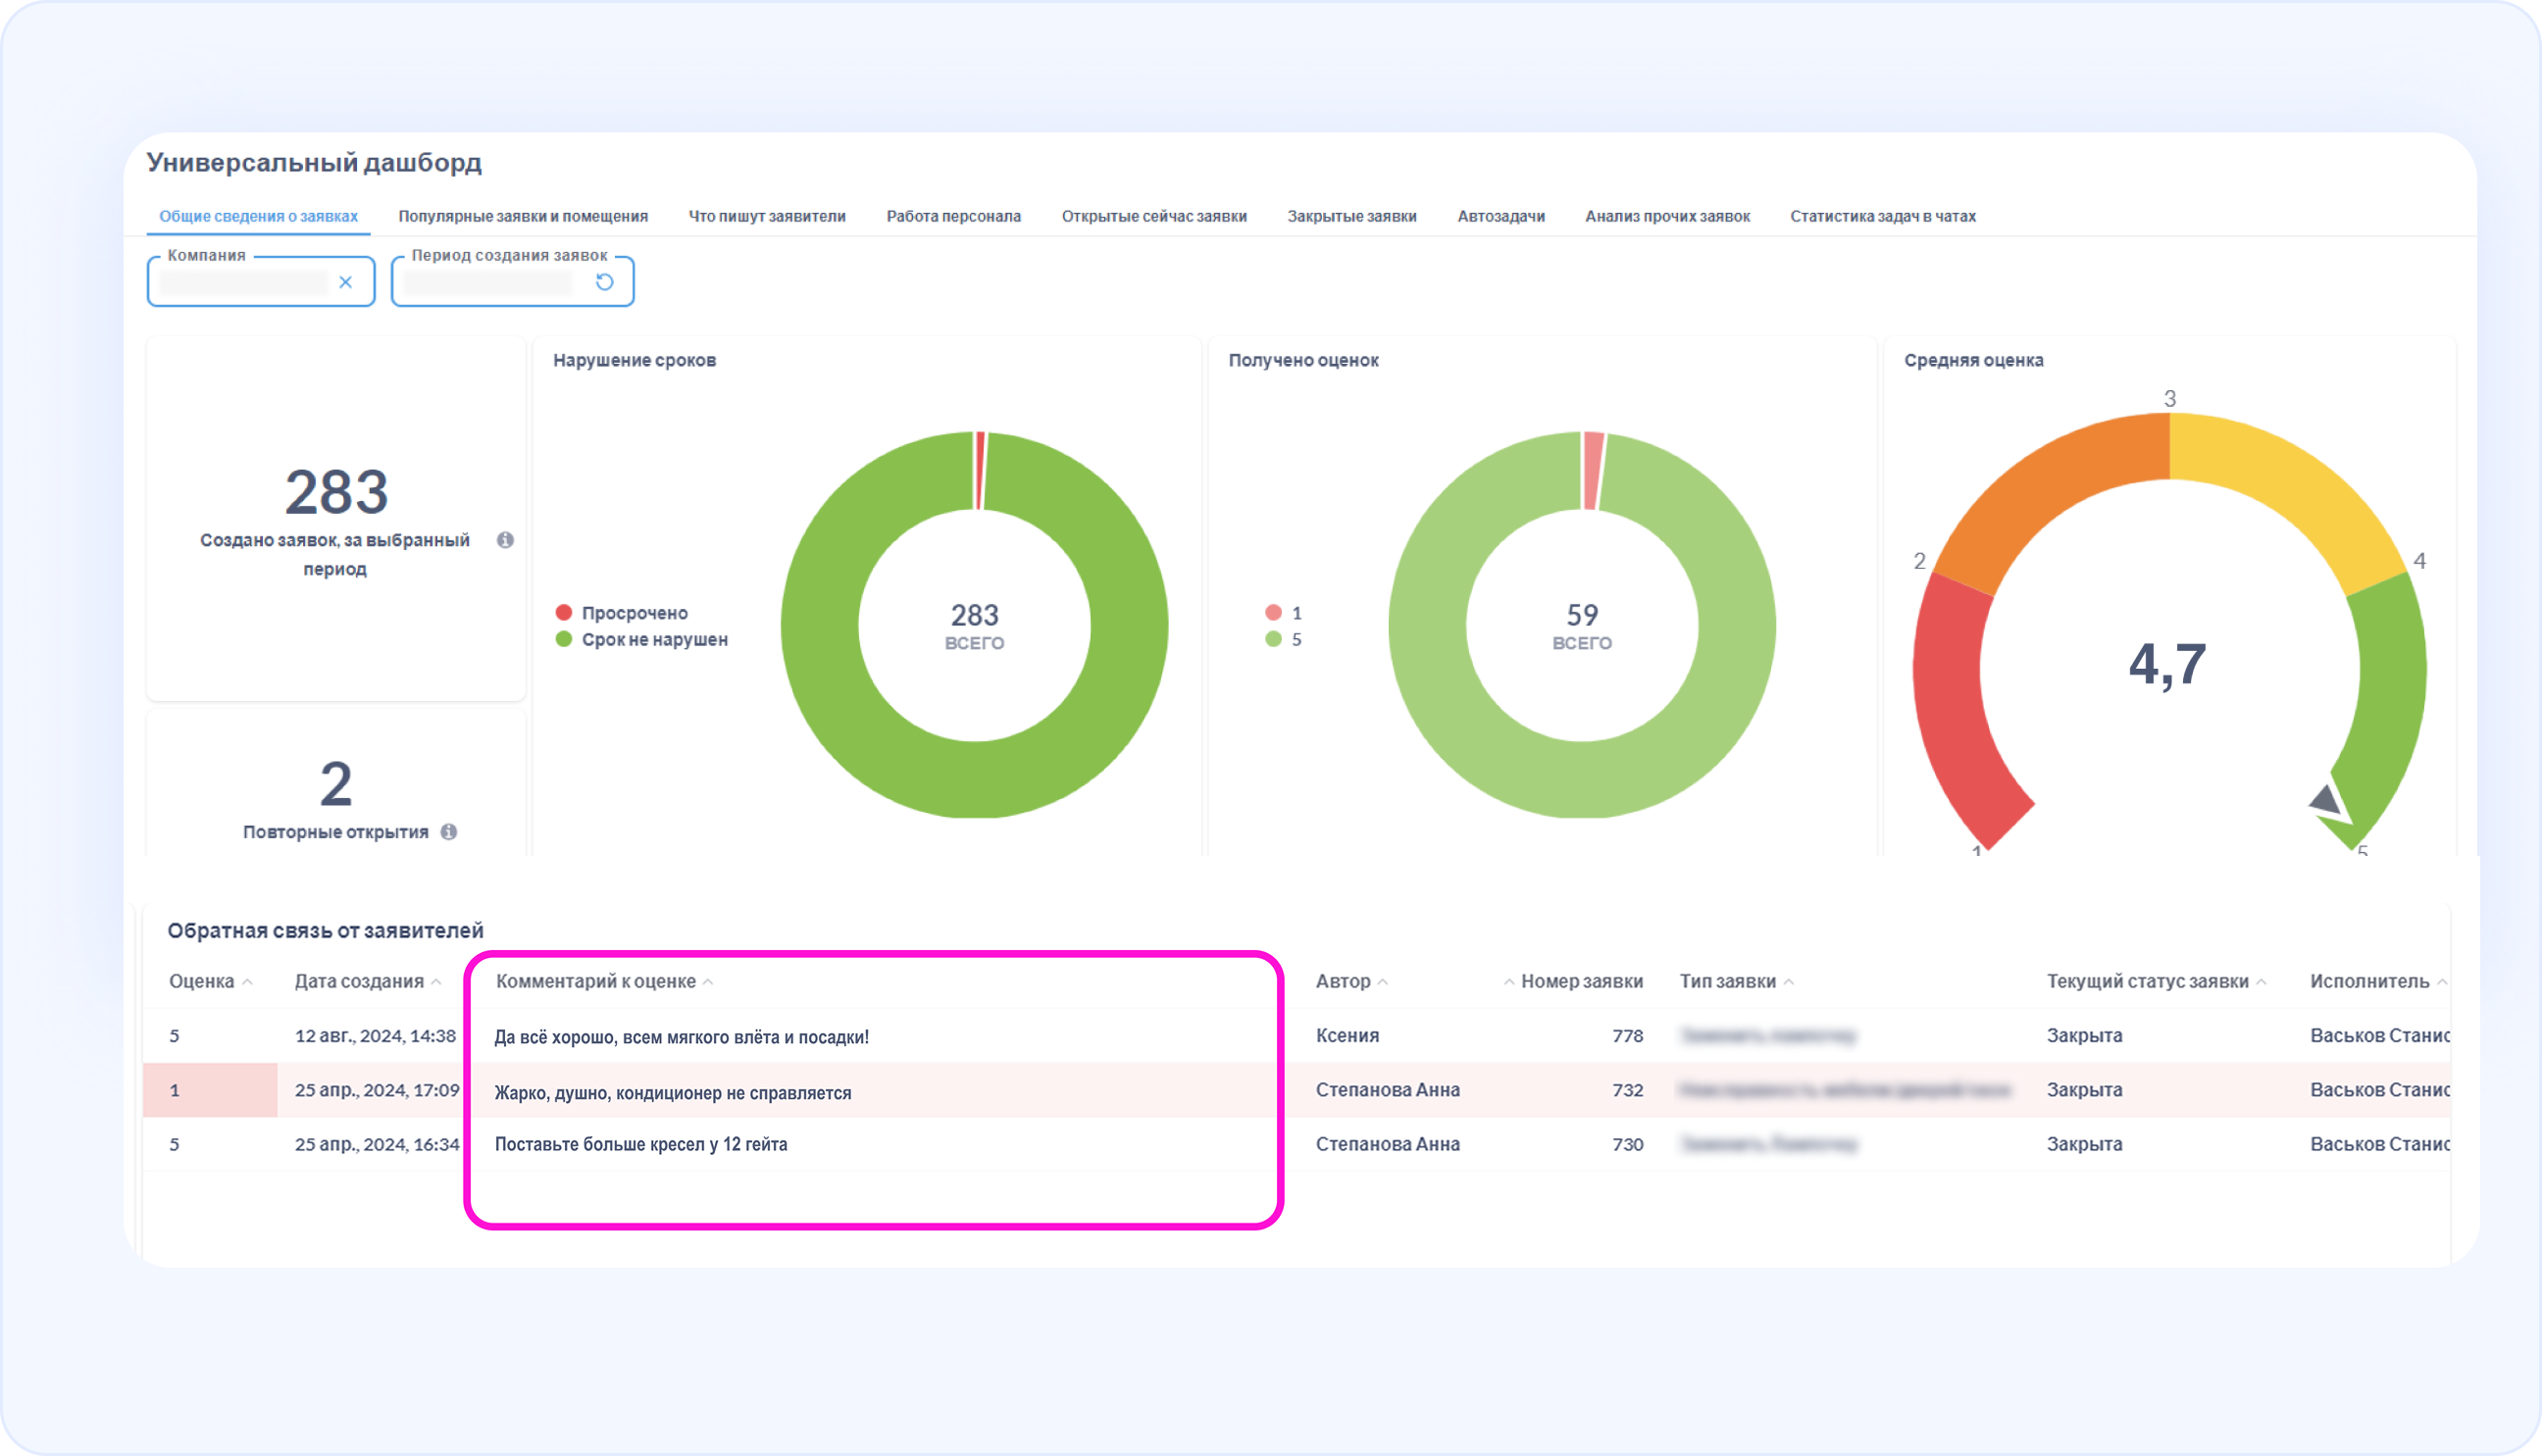Screen dimensions: 2542x1456
Task: Switch to Работа персонала tab
Action: coord(953,216)
